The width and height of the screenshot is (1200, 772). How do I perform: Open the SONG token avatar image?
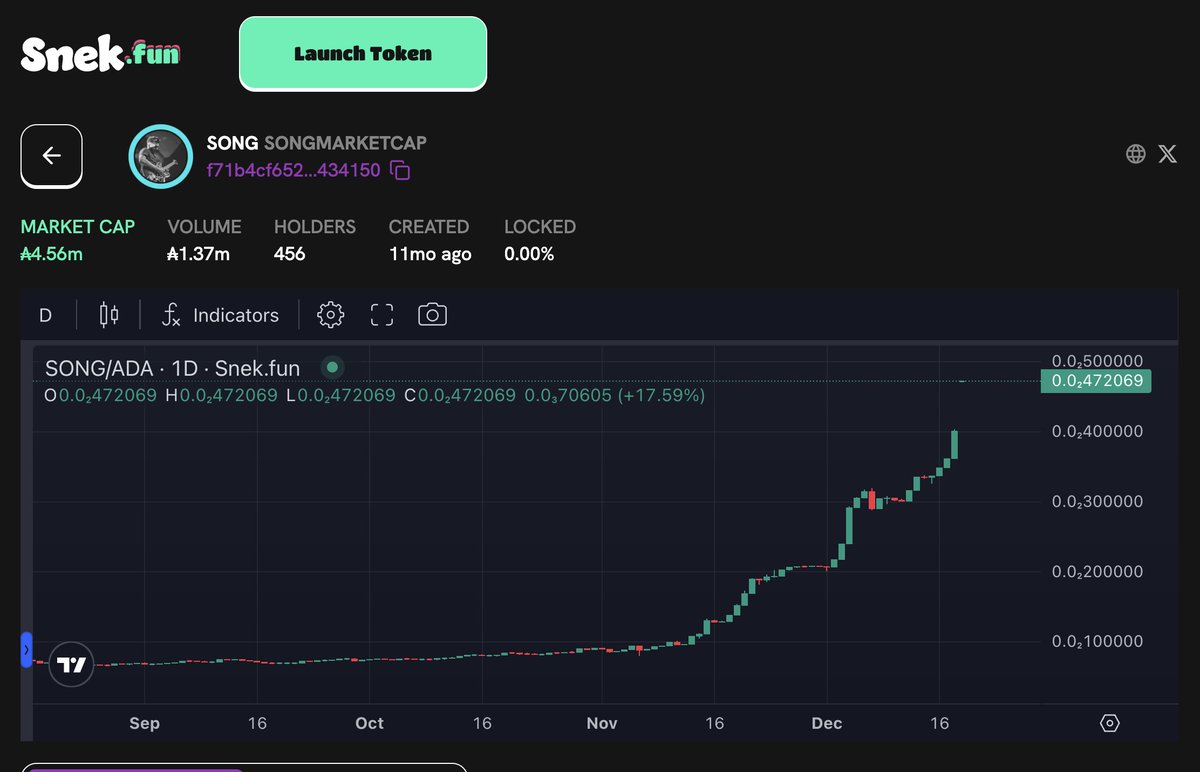coord(160,156)
